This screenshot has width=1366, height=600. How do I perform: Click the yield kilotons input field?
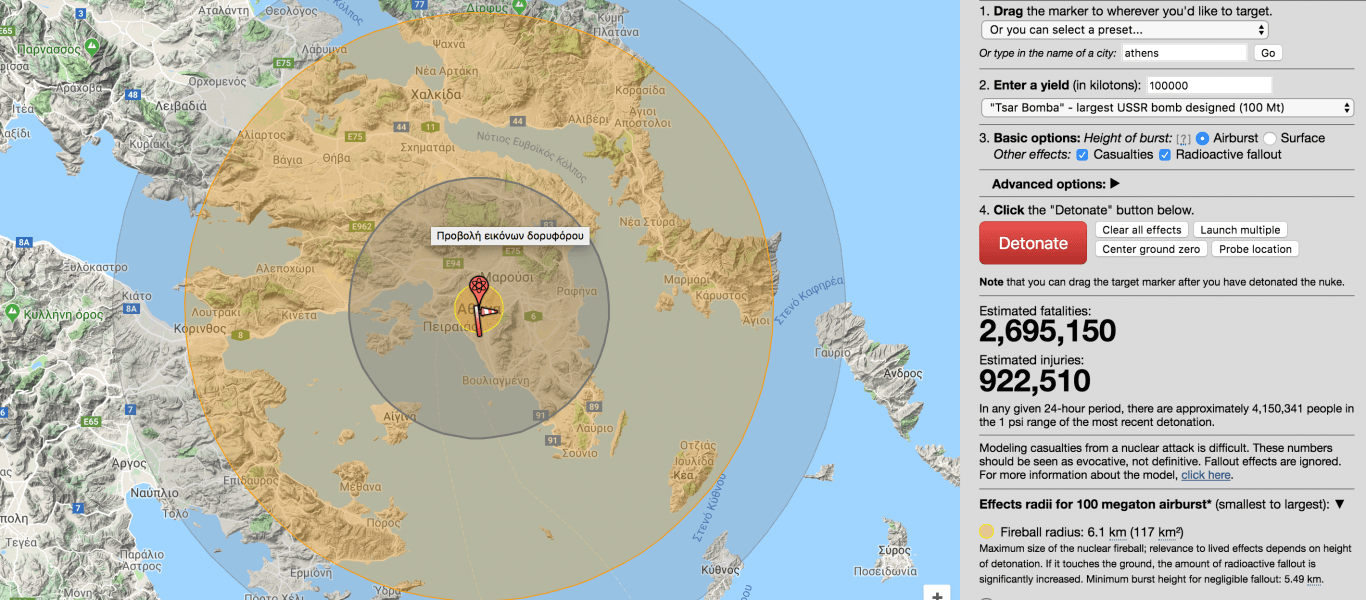[1208, 86]
